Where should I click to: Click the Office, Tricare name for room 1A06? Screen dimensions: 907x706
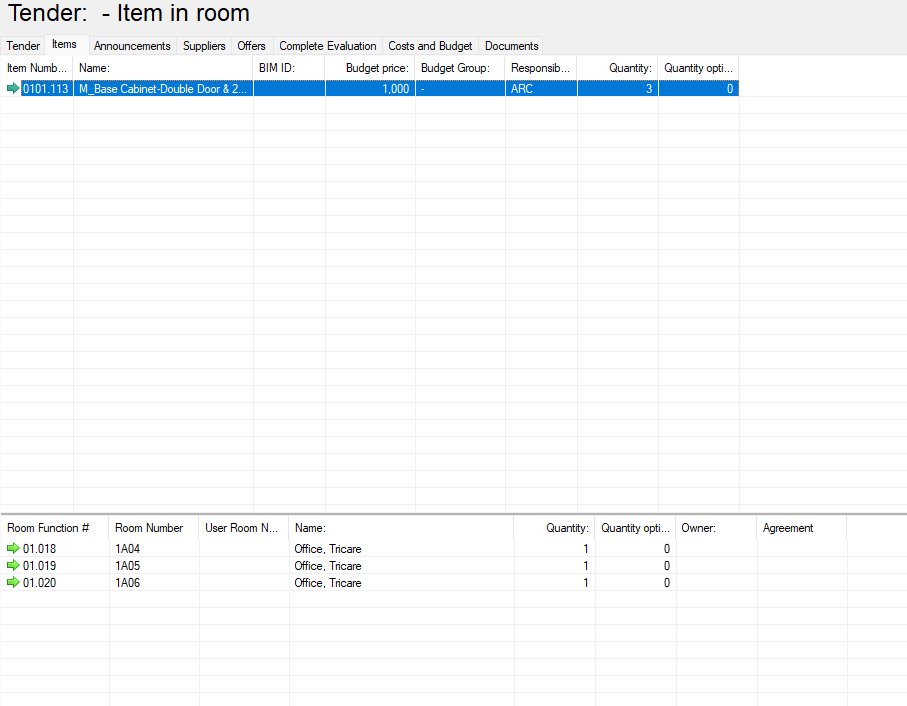[327, 583]
